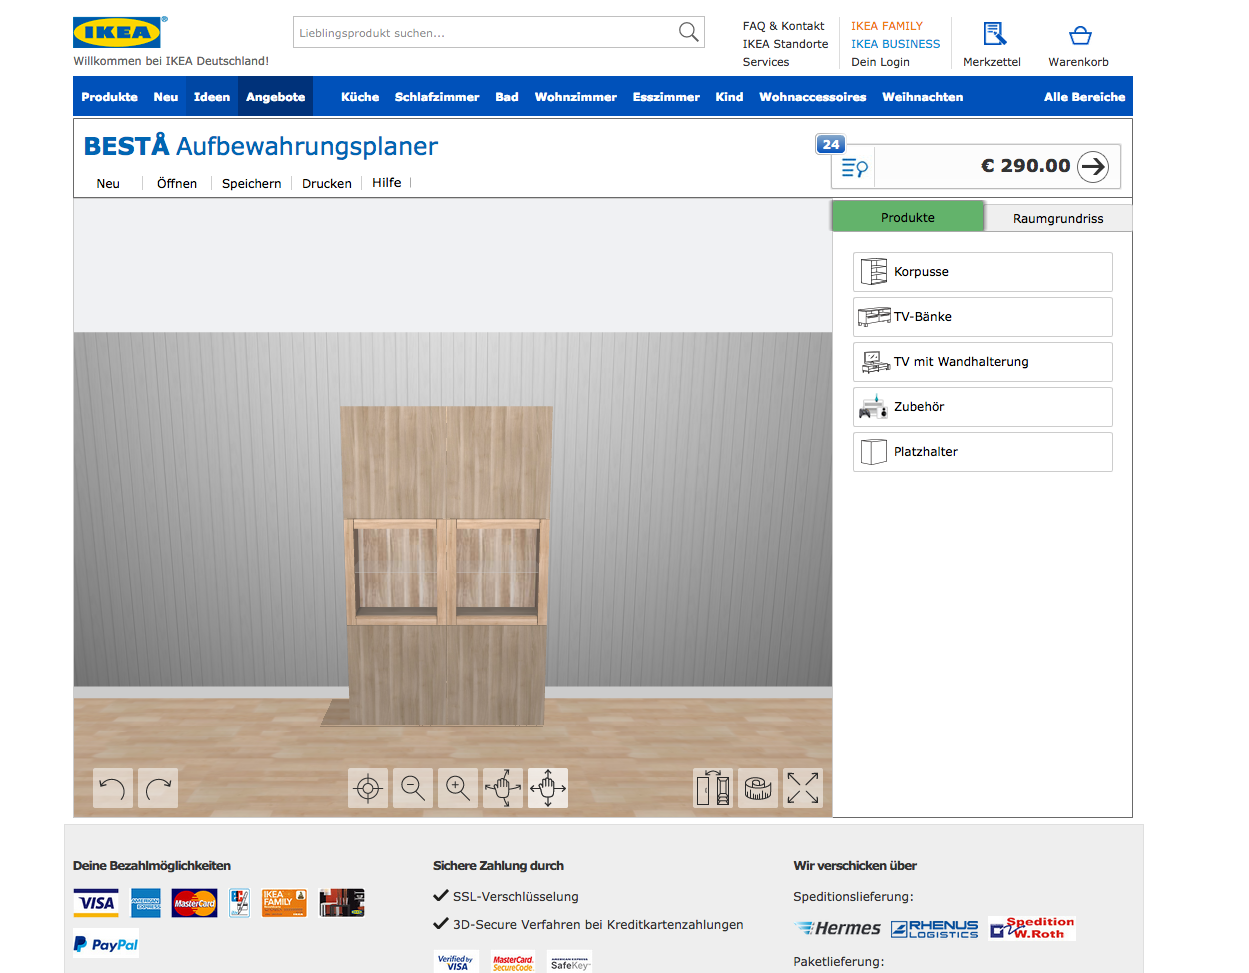Click the Hermes shipping logo

(838, 928)
